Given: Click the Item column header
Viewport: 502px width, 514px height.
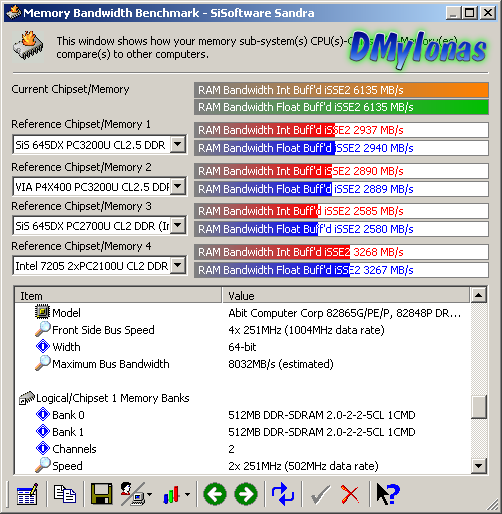Looking at the screenshot, I should click(118, 295).
